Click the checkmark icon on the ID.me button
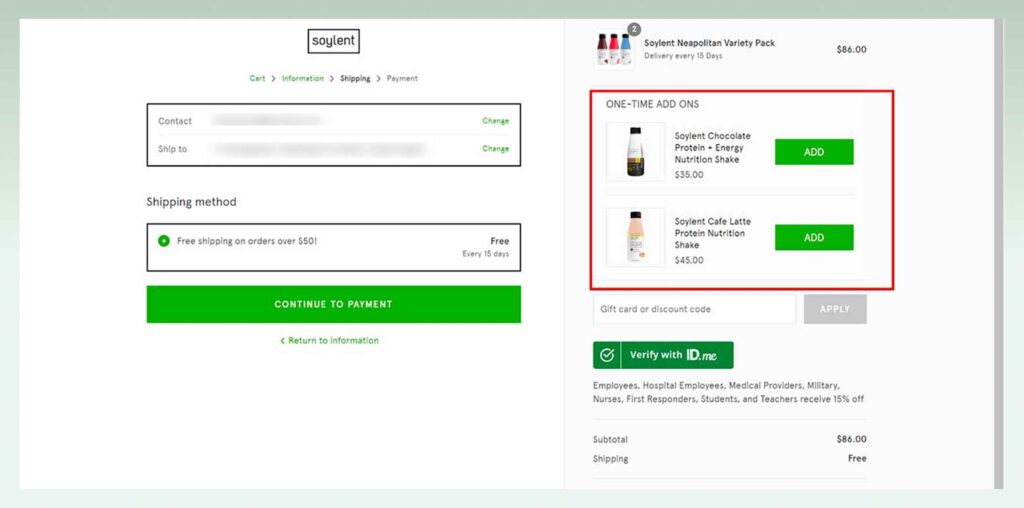 (x=607, y=355)
